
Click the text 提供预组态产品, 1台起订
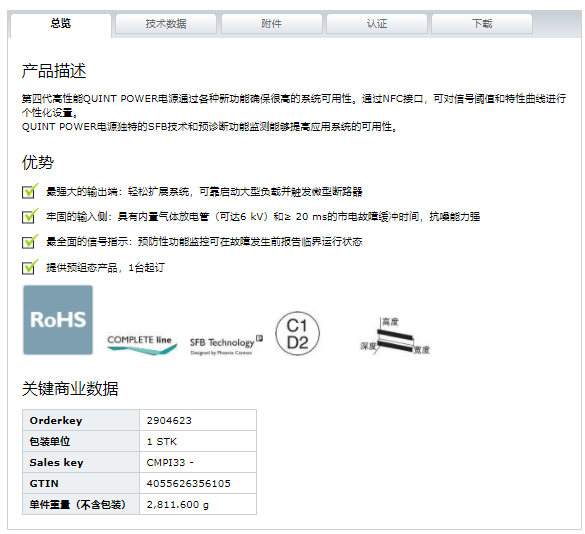(x=105, y=268)
